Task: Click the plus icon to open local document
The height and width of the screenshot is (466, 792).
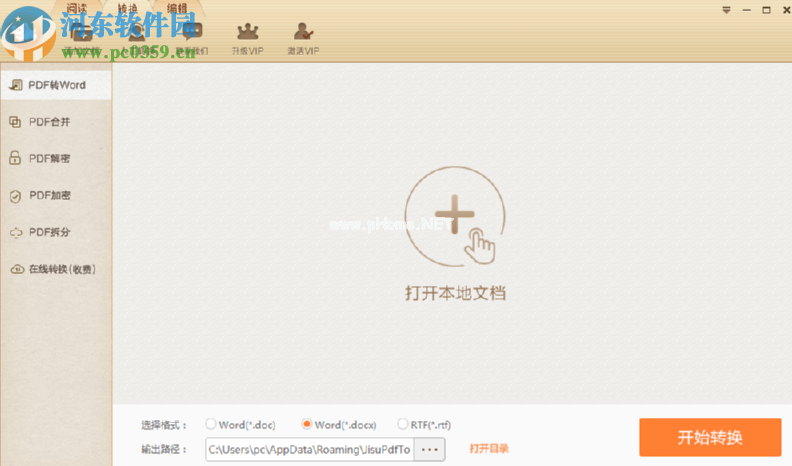Action: click(x=455, y=217)
